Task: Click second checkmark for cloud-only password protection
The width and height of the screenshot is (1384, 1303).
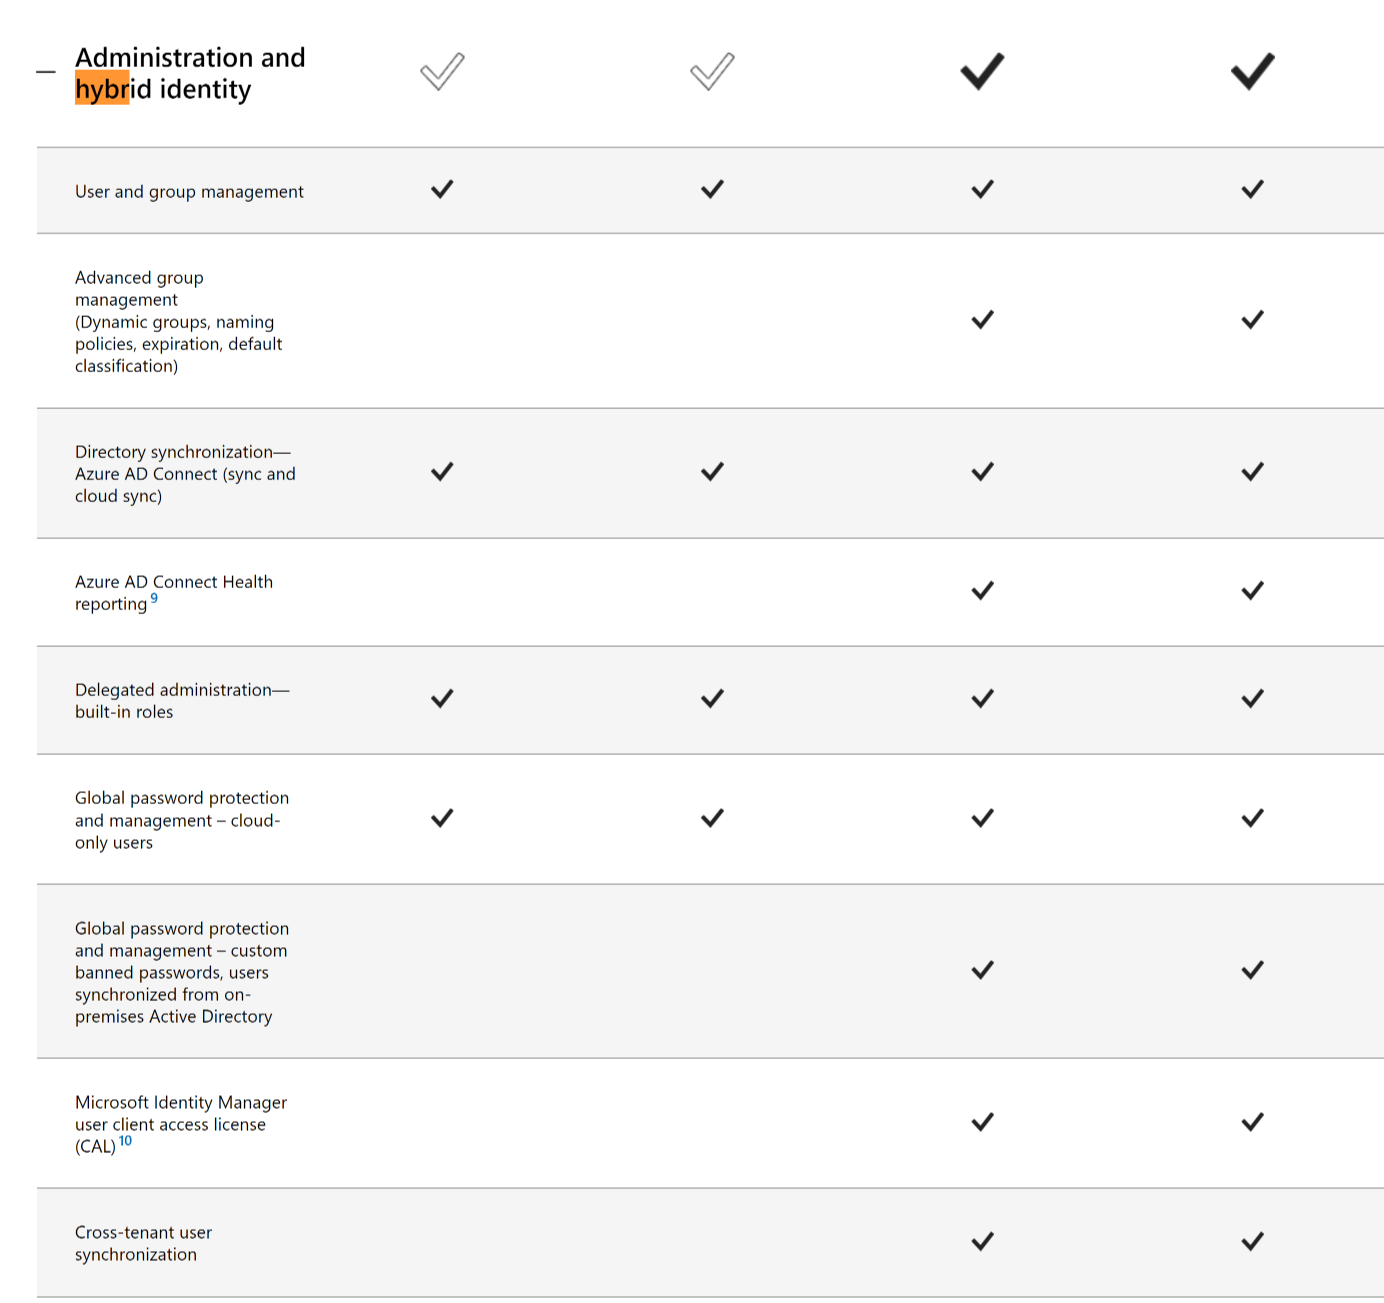Action: pos(712,818)
